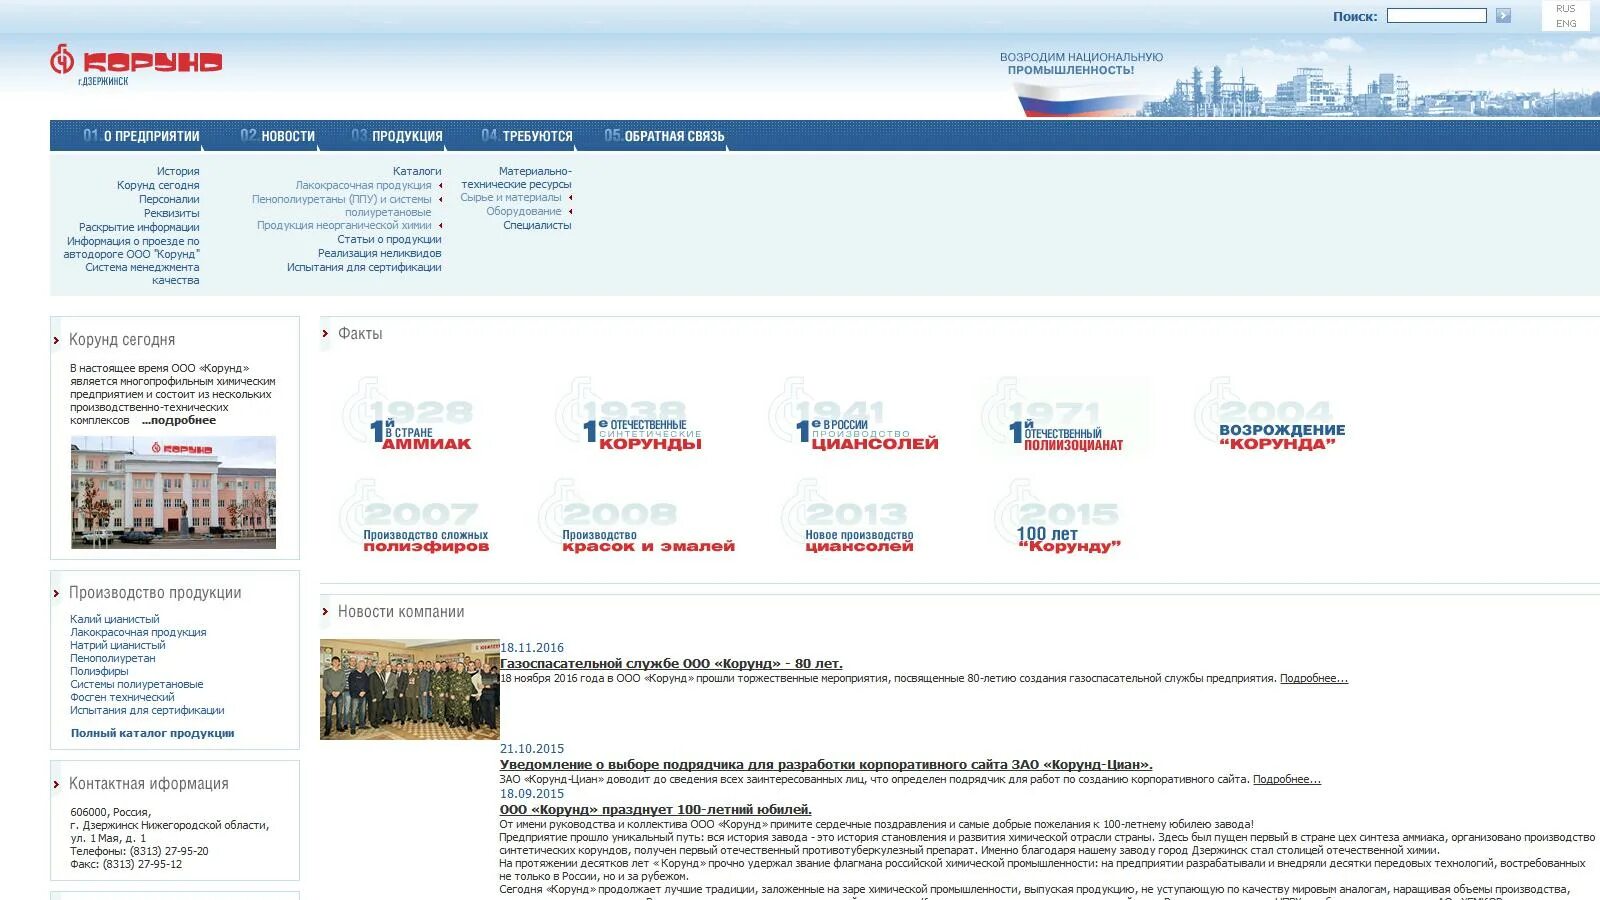Screen dimensions: 1600x900
Task: Switch site language to RUS
Action: [1565, 9]
